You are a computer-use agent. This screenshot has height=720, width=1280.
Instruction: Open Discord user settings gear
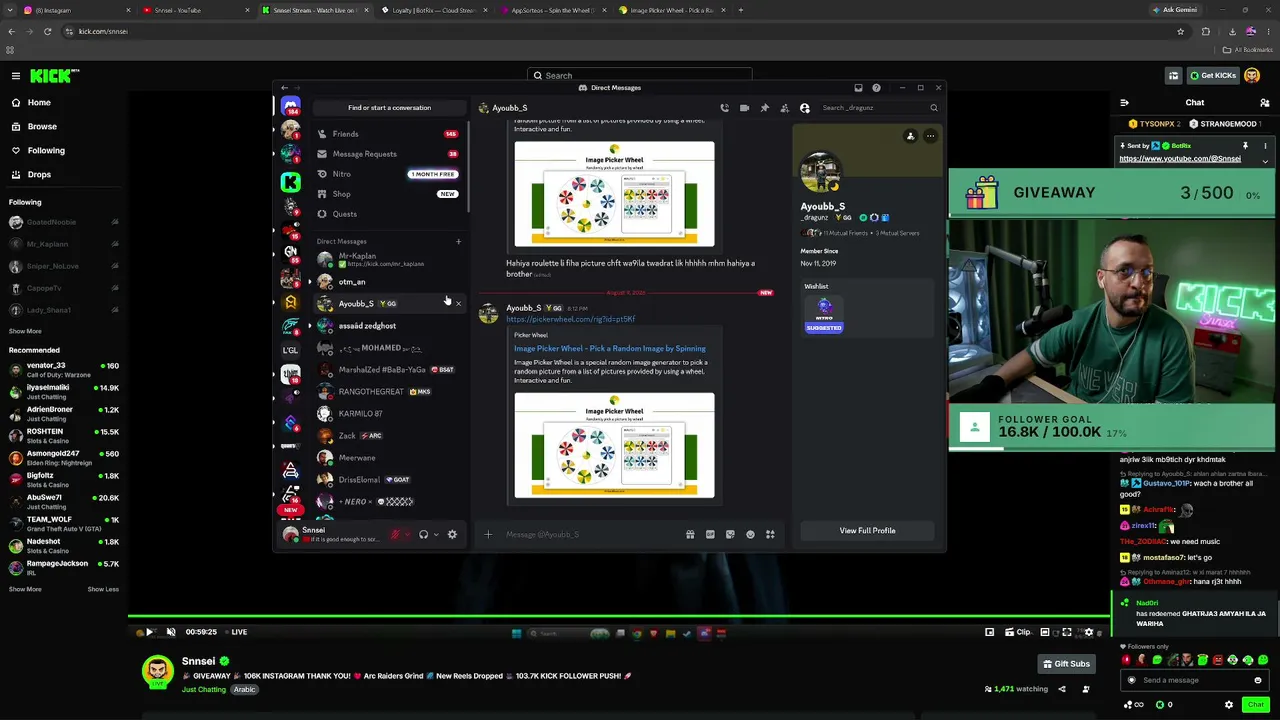click(452, 534)
